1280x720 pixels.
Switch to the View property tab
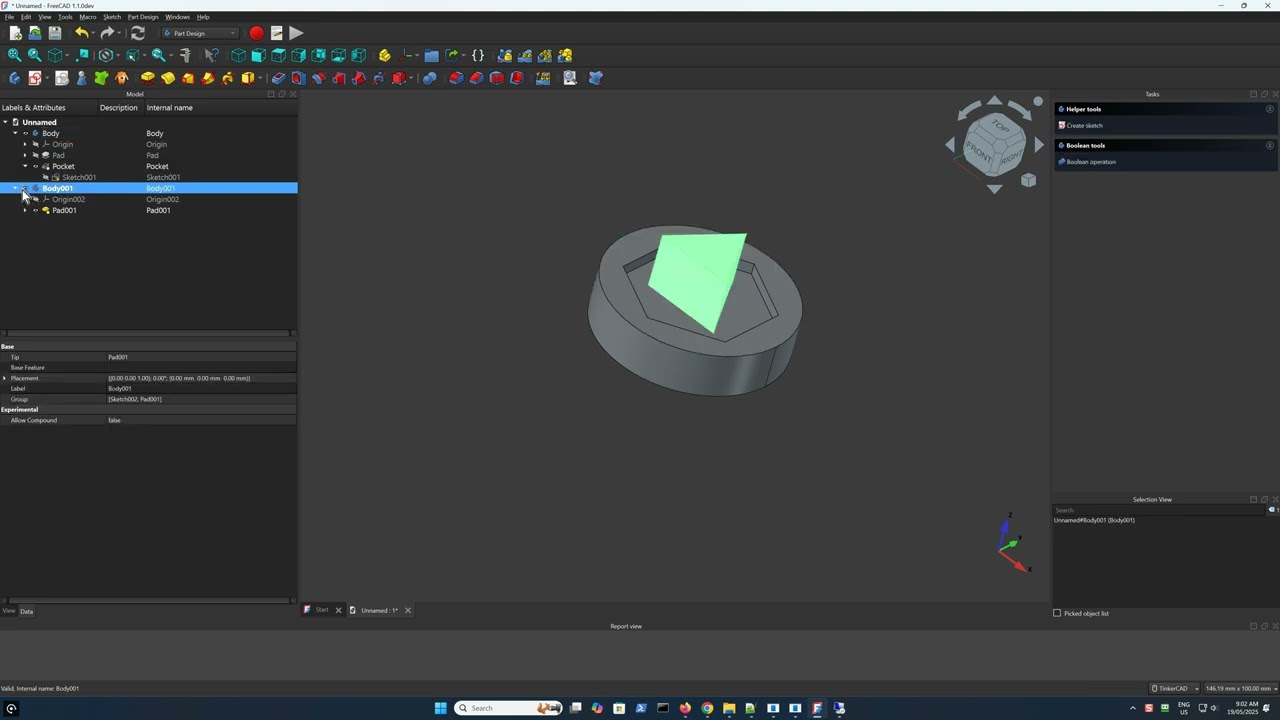click(x=9, y=611)
